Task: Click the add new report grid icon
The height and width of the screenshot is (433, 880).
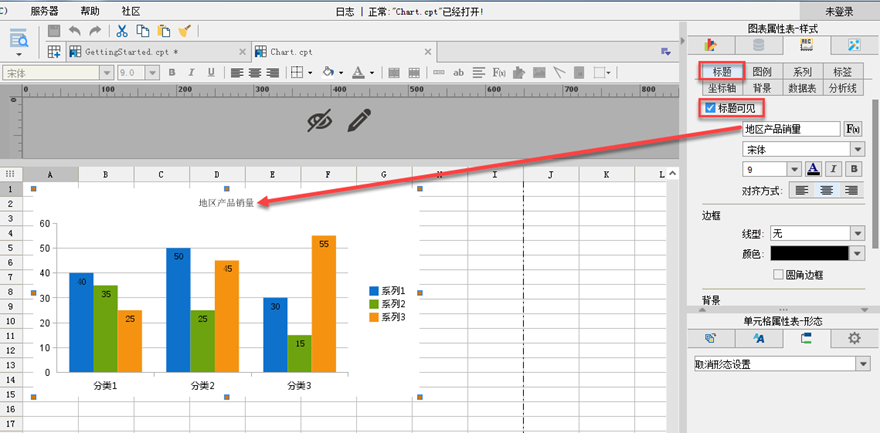Action: (54, 52)
